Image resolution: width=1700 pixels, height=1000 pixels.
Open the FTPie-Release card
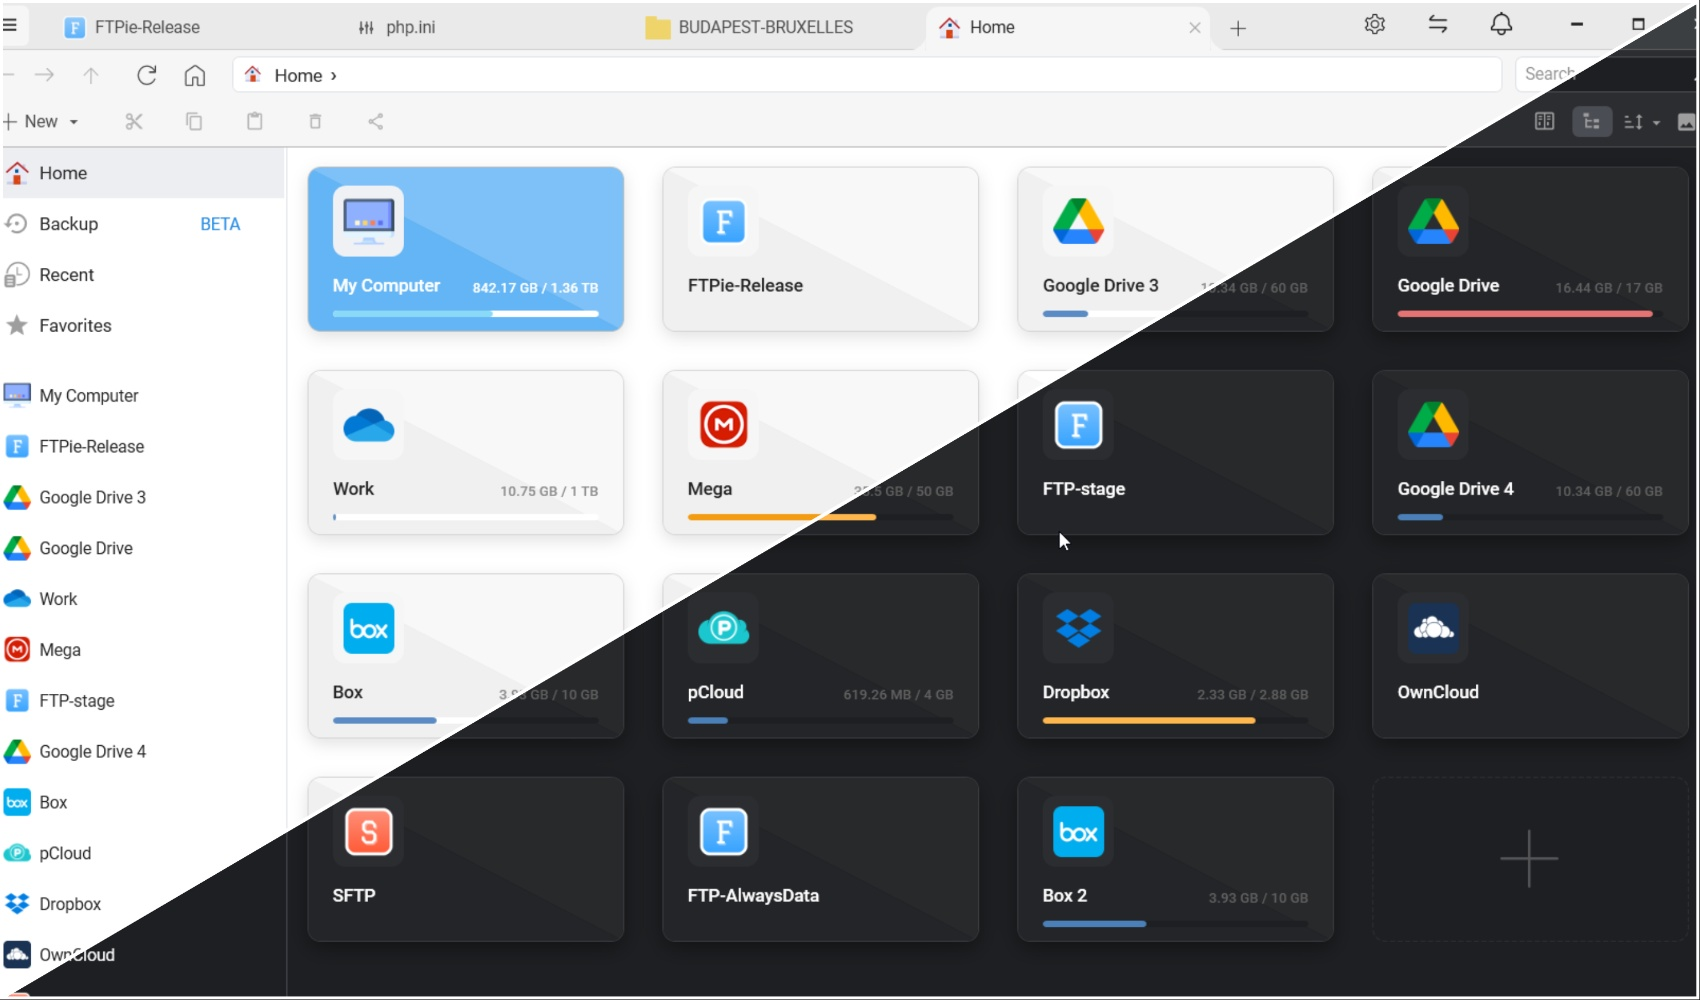point(820,249)
